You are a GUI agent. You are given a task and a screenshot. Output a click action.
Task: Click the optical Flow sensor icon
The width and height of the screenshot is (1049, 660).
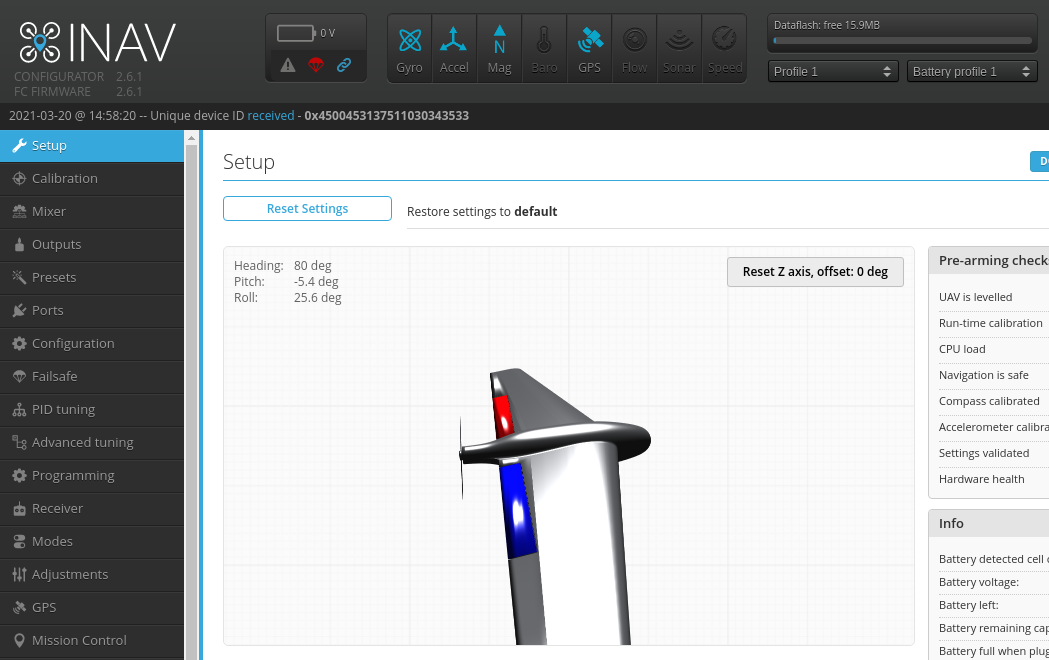(x=634, y=49)
